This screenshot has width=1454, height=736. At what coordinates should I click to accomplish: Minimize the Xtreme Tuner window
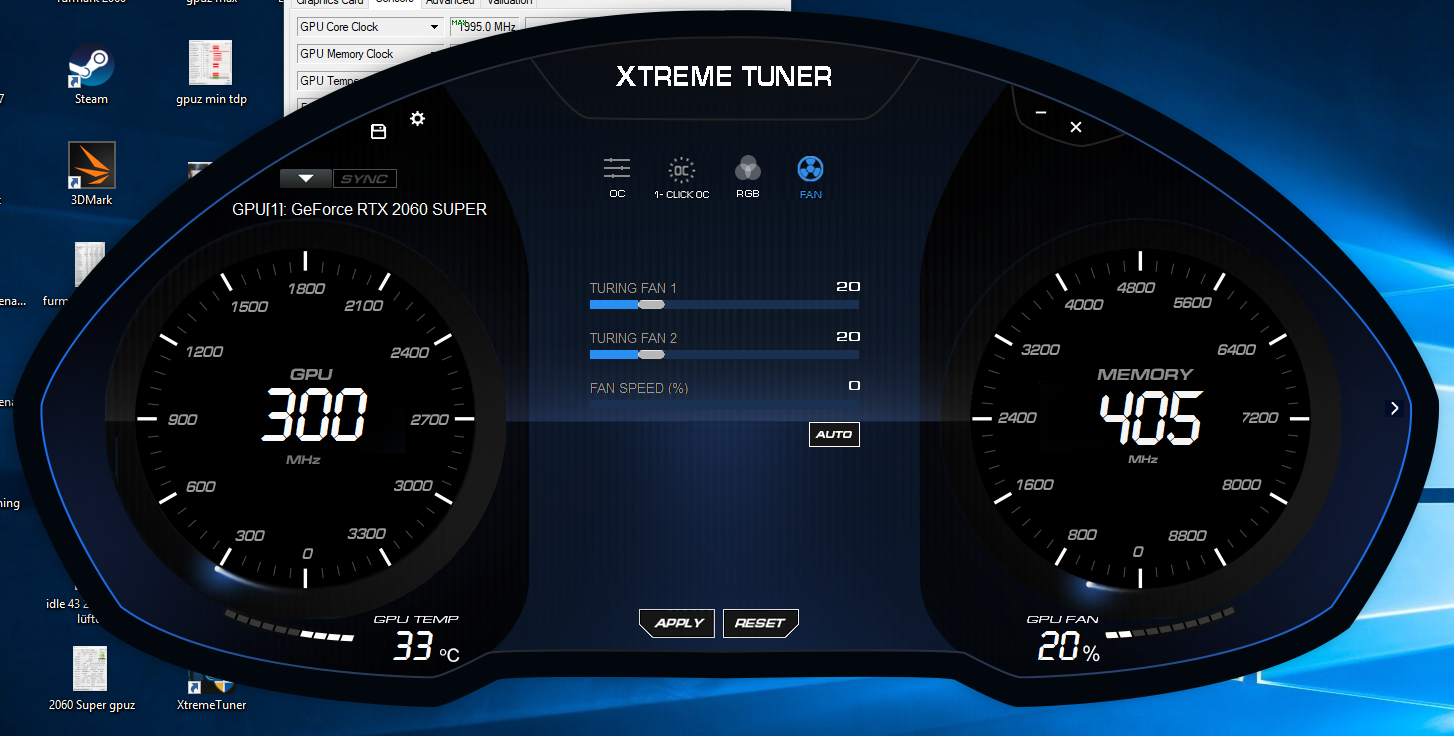coord(1041,113)
